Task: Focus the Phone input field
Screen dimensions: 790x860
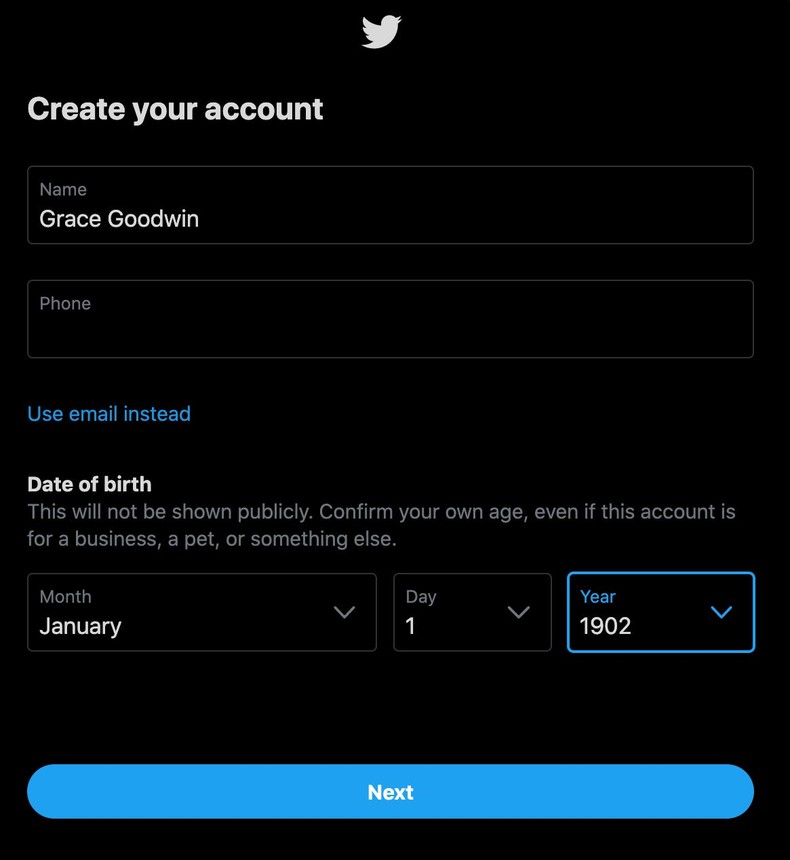Action: click(390, 318)
